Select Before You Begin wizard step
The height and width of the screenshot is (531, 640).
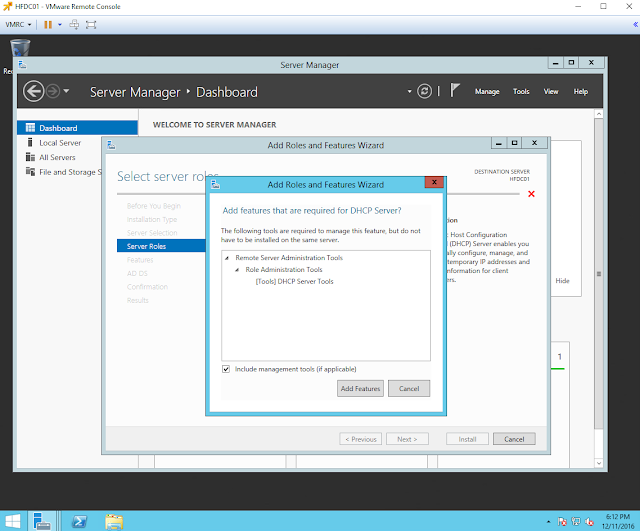[x=153, y=206]
